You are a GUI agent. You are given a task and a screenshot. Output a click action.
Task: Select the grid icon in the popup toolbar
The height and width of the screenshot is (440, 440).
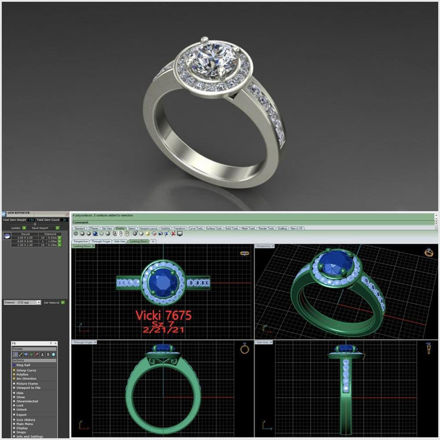click(15, 354)
